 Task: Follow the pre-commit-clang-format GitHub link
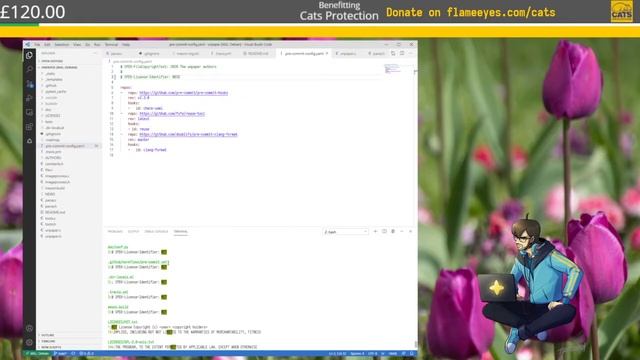[x=188, y=134]
